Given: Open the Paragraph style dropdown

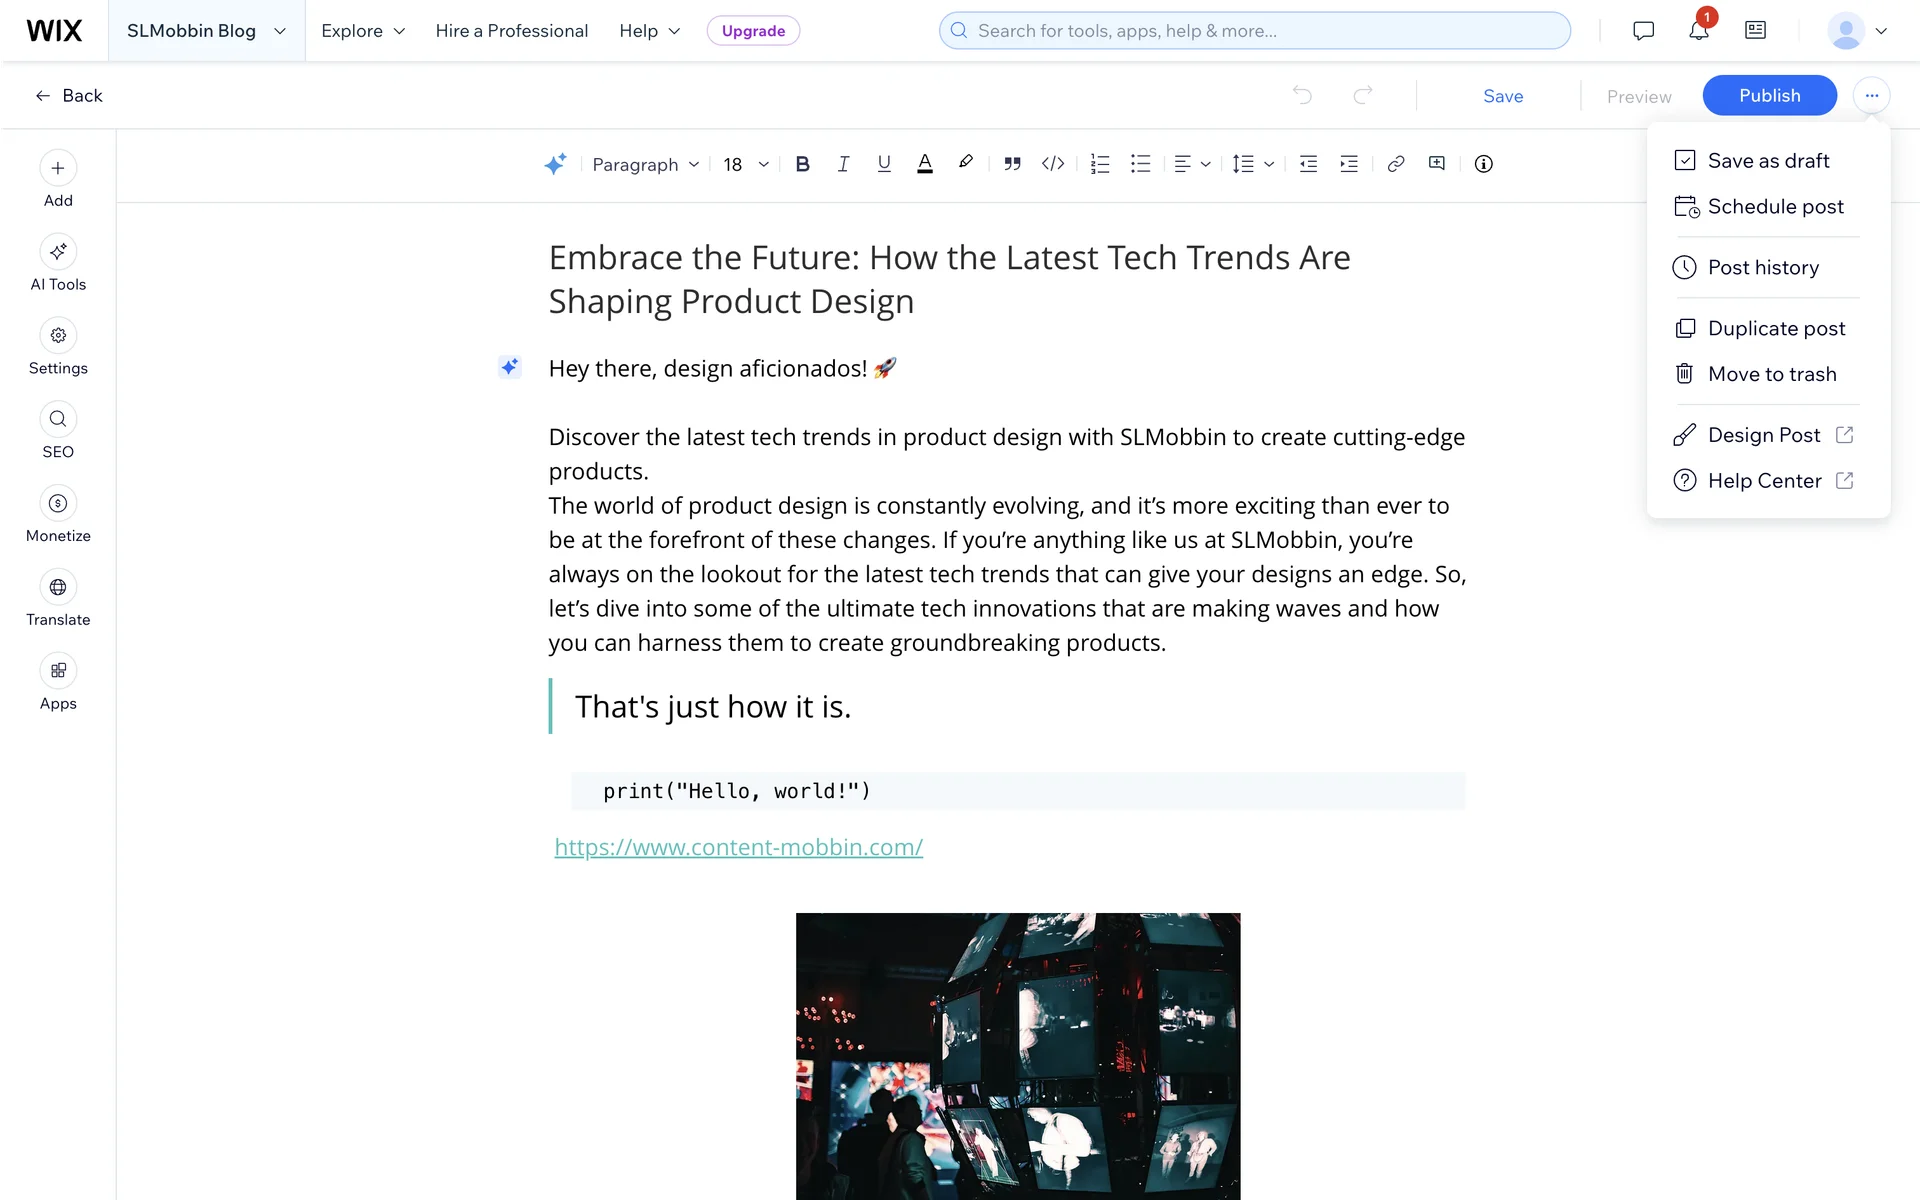Looking at the screenshot, I should coord(645,164).
